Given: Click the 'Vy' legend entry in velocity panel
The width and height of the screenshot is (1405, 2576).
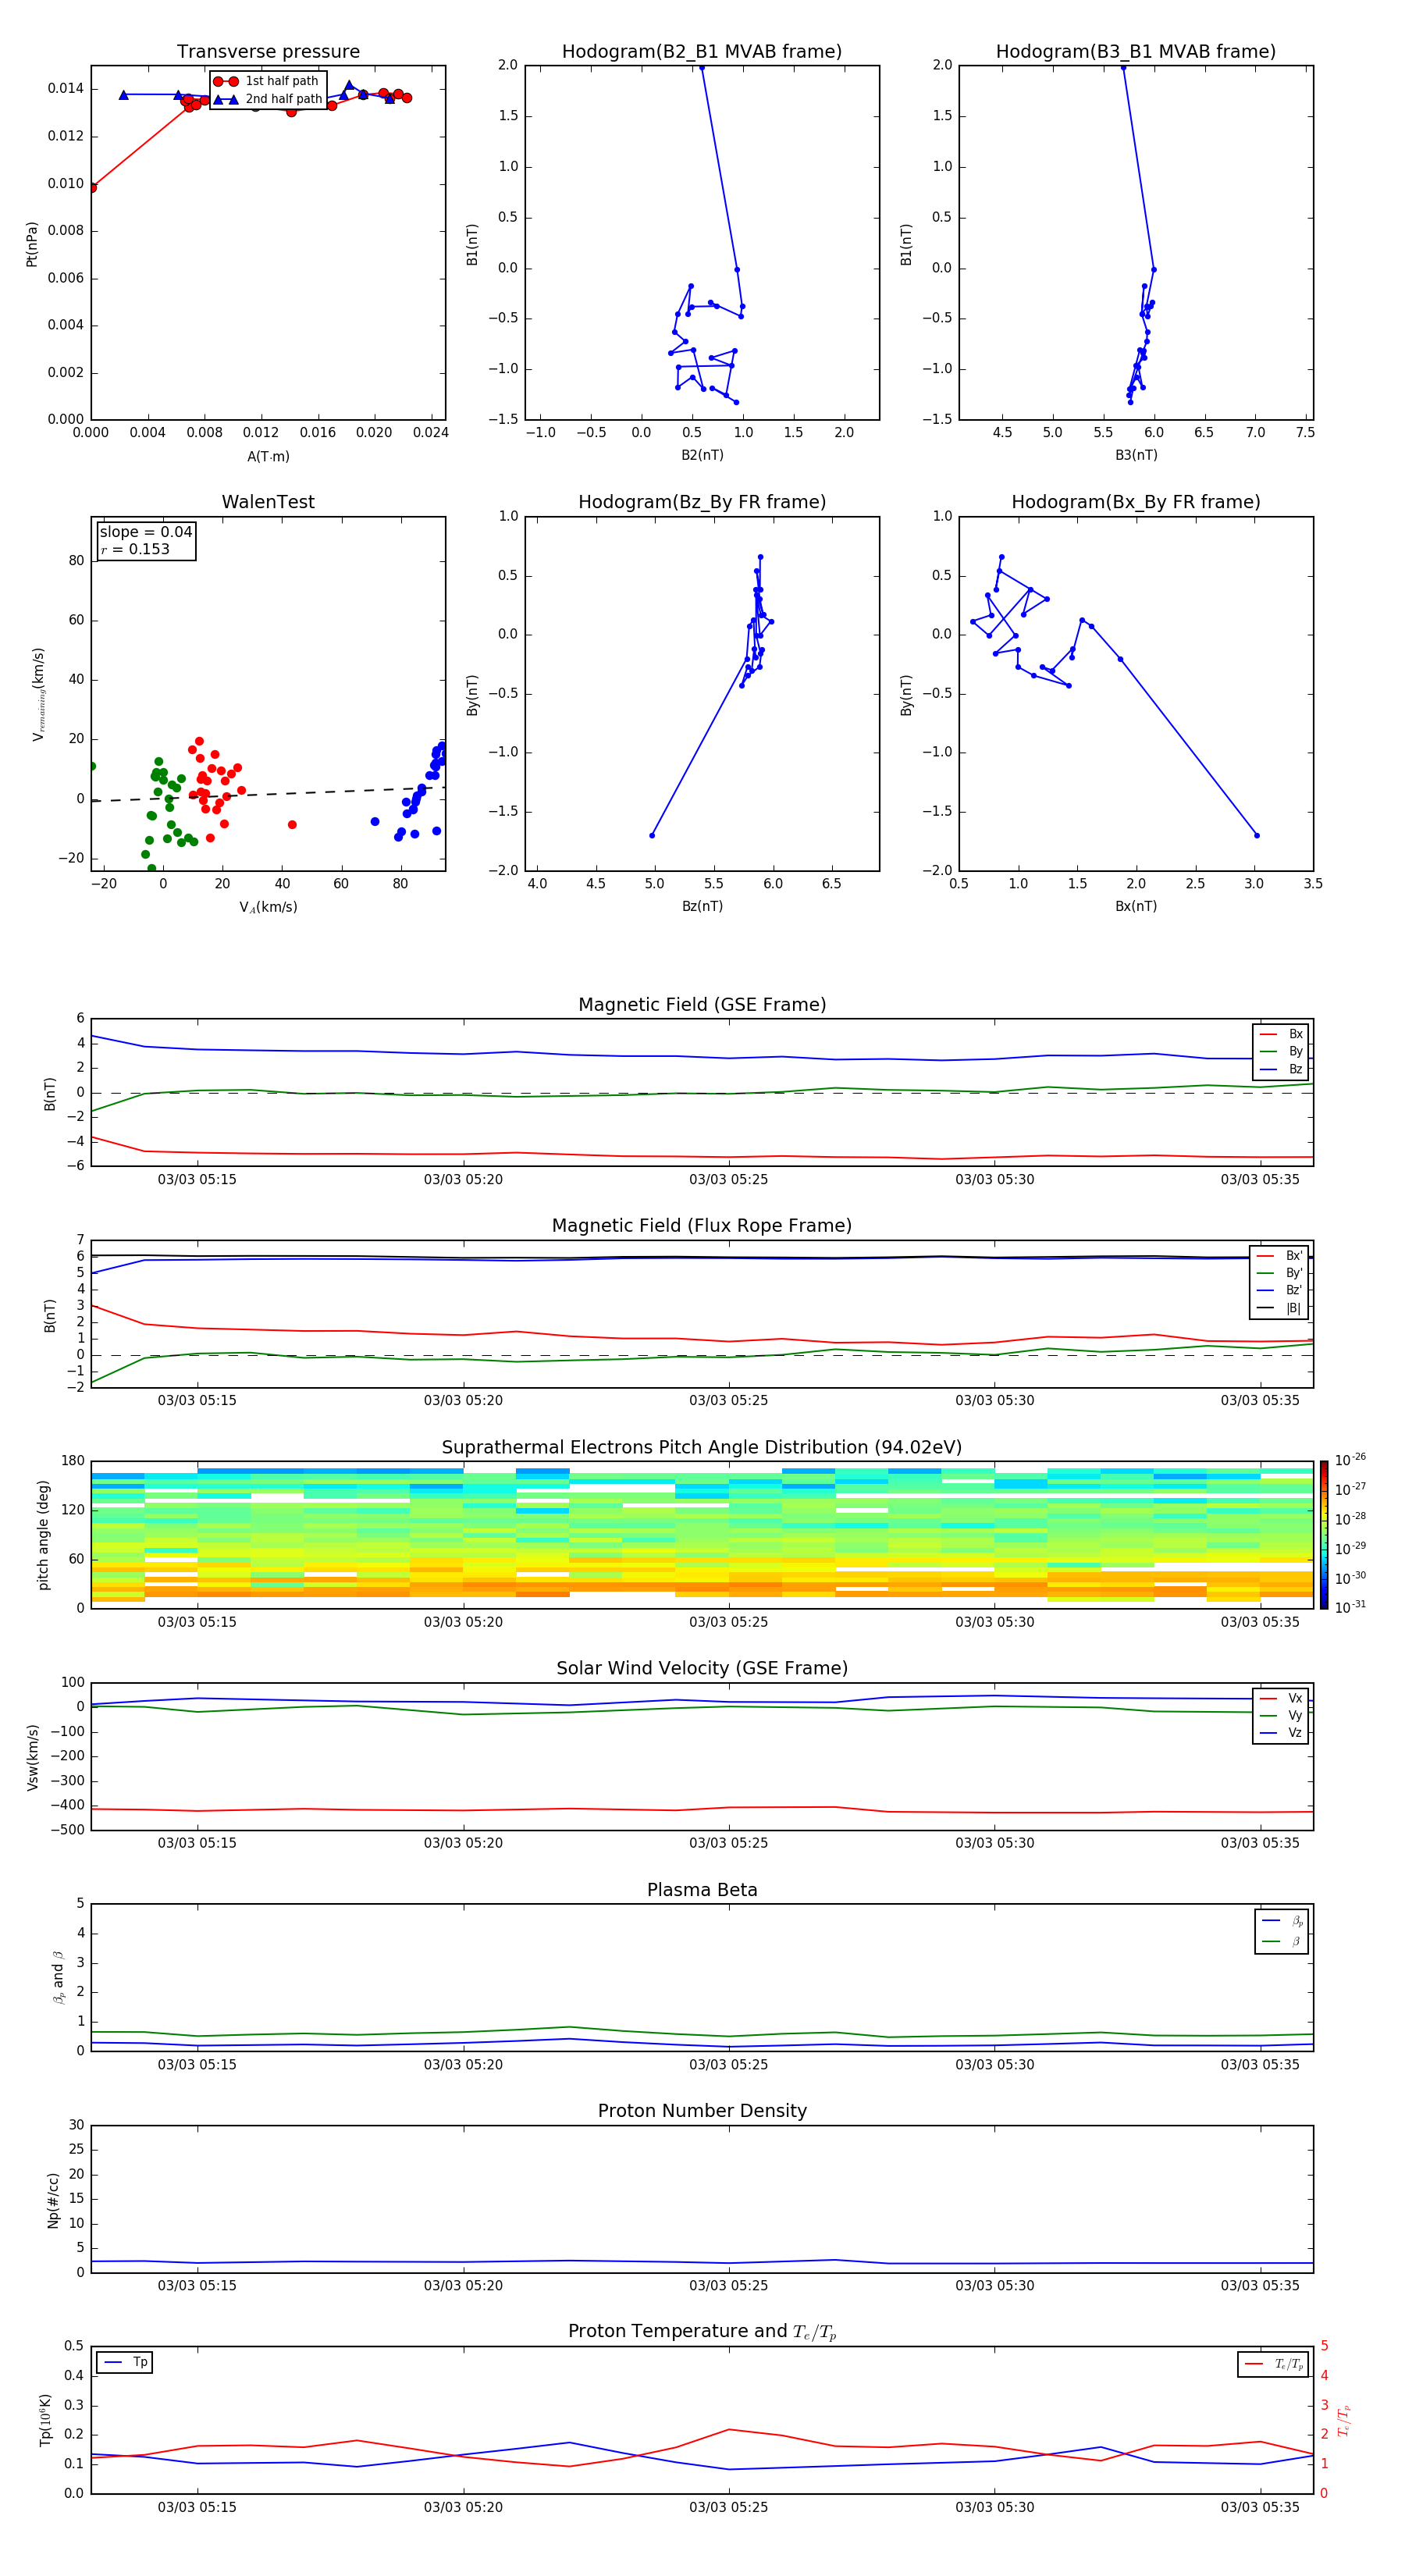Looking at the screenshot, I should (1282, 1715).
